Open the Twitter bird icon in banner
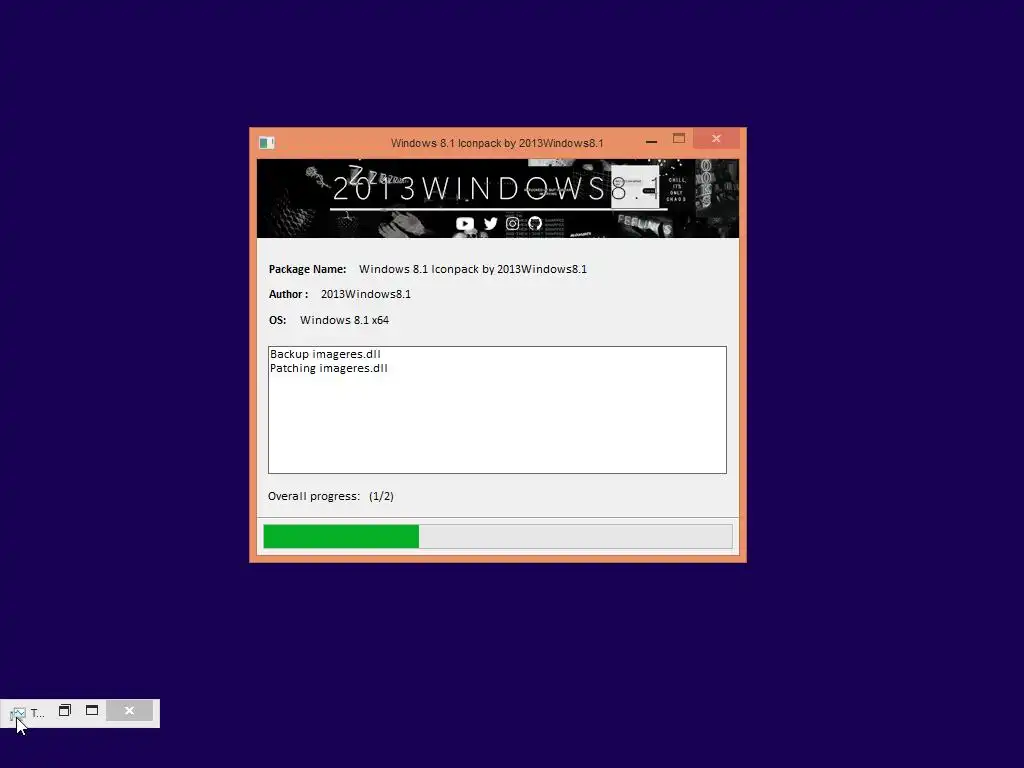The width and height of the screenshot is (1024, 768). tap(490, 224)
